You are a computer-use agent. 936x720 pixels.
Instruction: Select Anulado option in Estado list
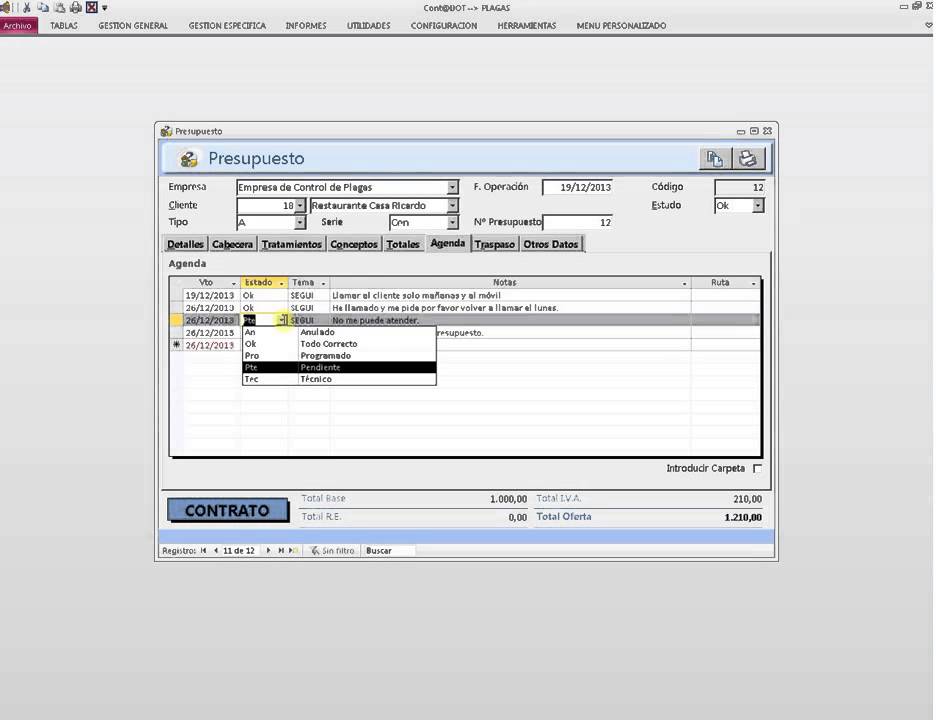(x=339, y=332)
